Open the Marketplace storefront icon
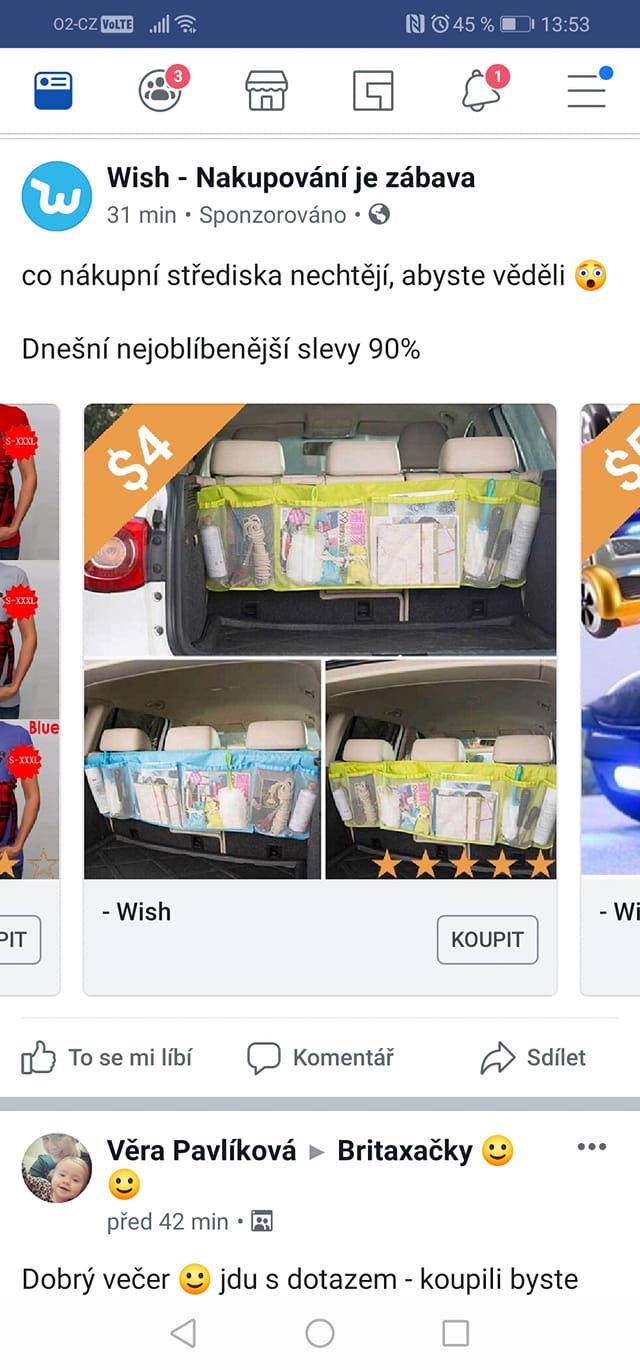This screenshot has width=640, height=1370. [x=267, y=90]
